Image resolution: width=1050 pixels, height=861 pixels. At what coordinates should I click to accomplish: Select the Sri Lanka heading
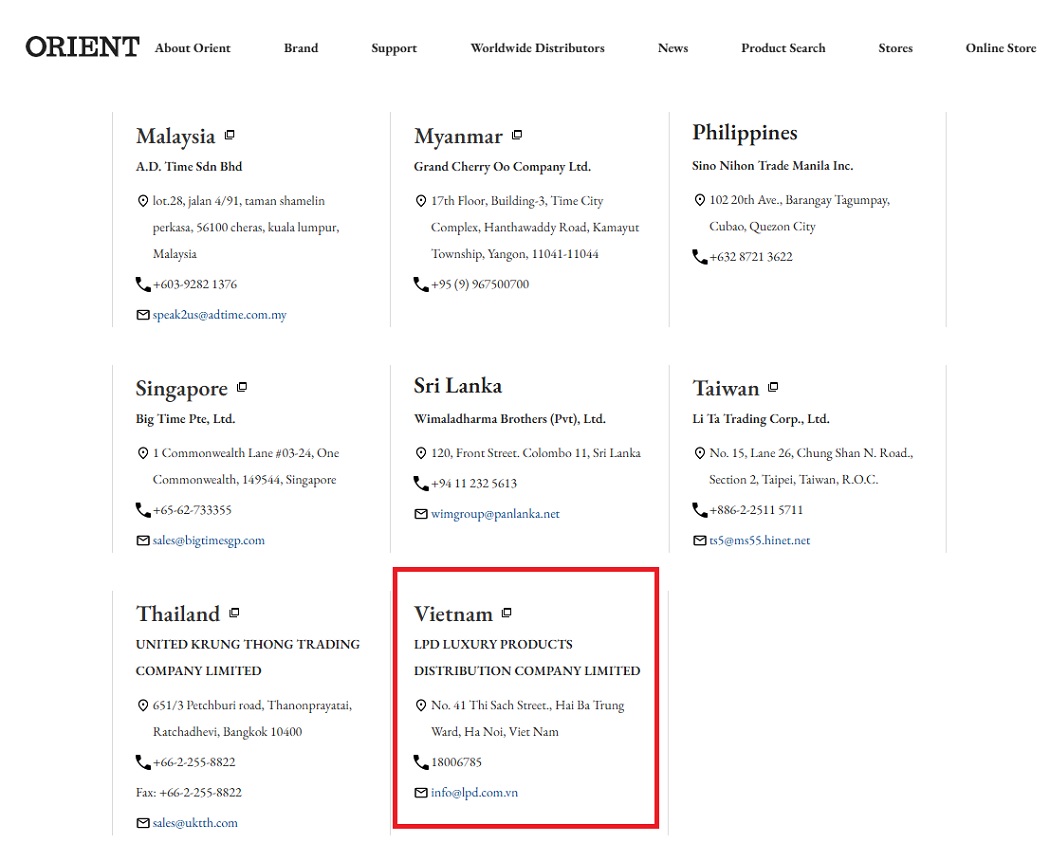click(458, 386)
